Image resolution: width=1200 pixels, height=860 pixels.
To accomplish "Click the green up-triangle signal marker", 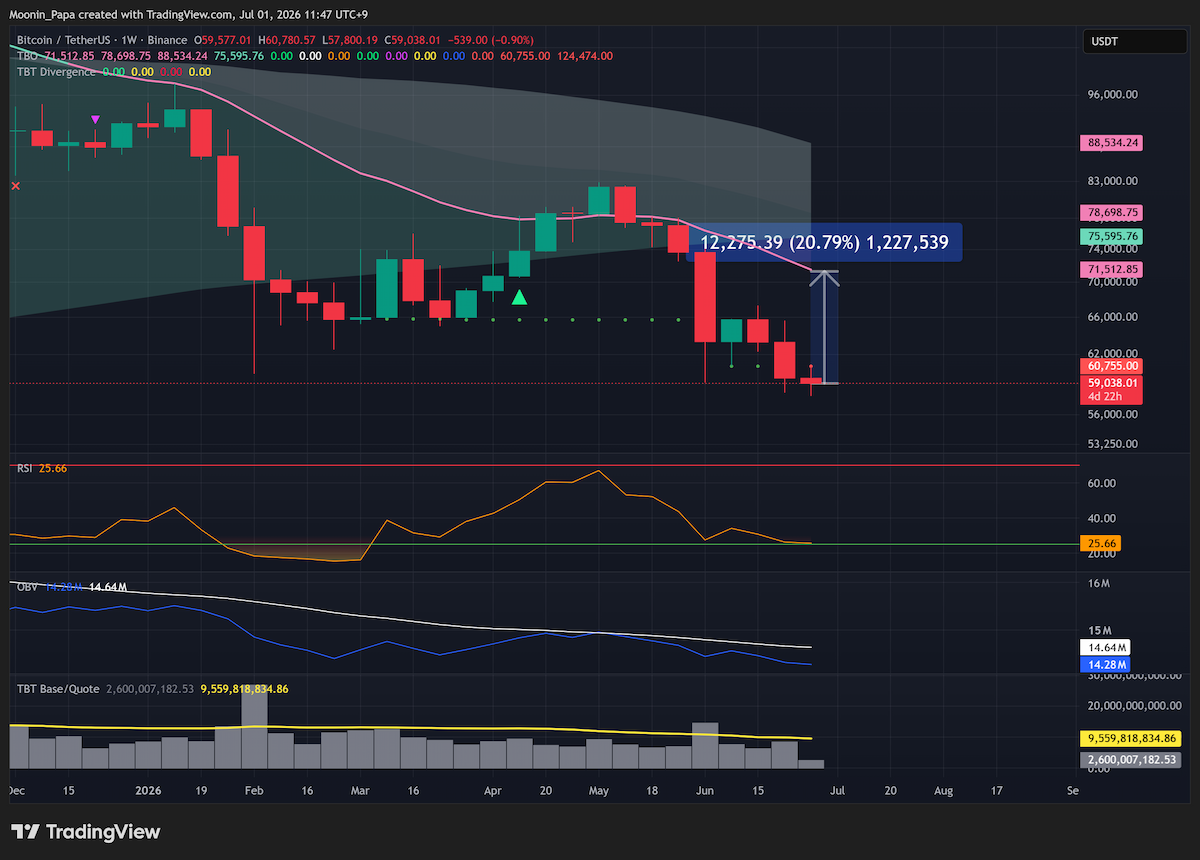I will [519, 297].
